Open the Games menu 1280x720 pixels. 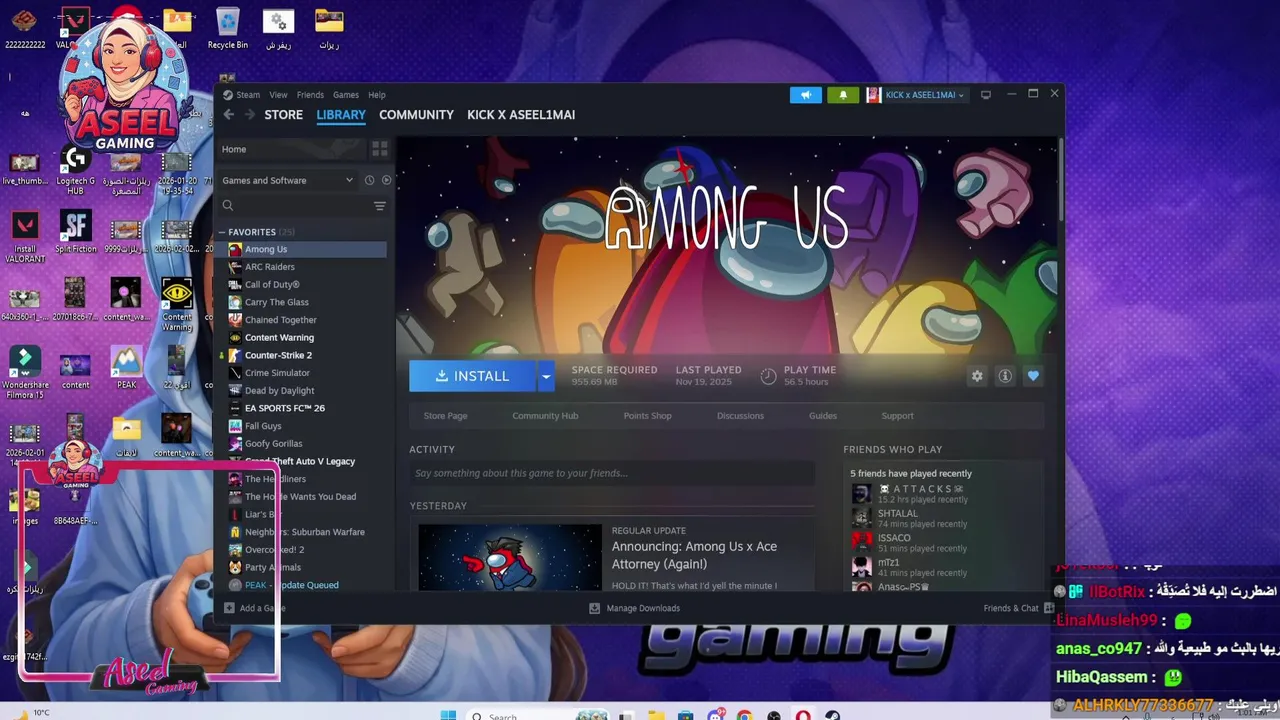coord(346,95)
